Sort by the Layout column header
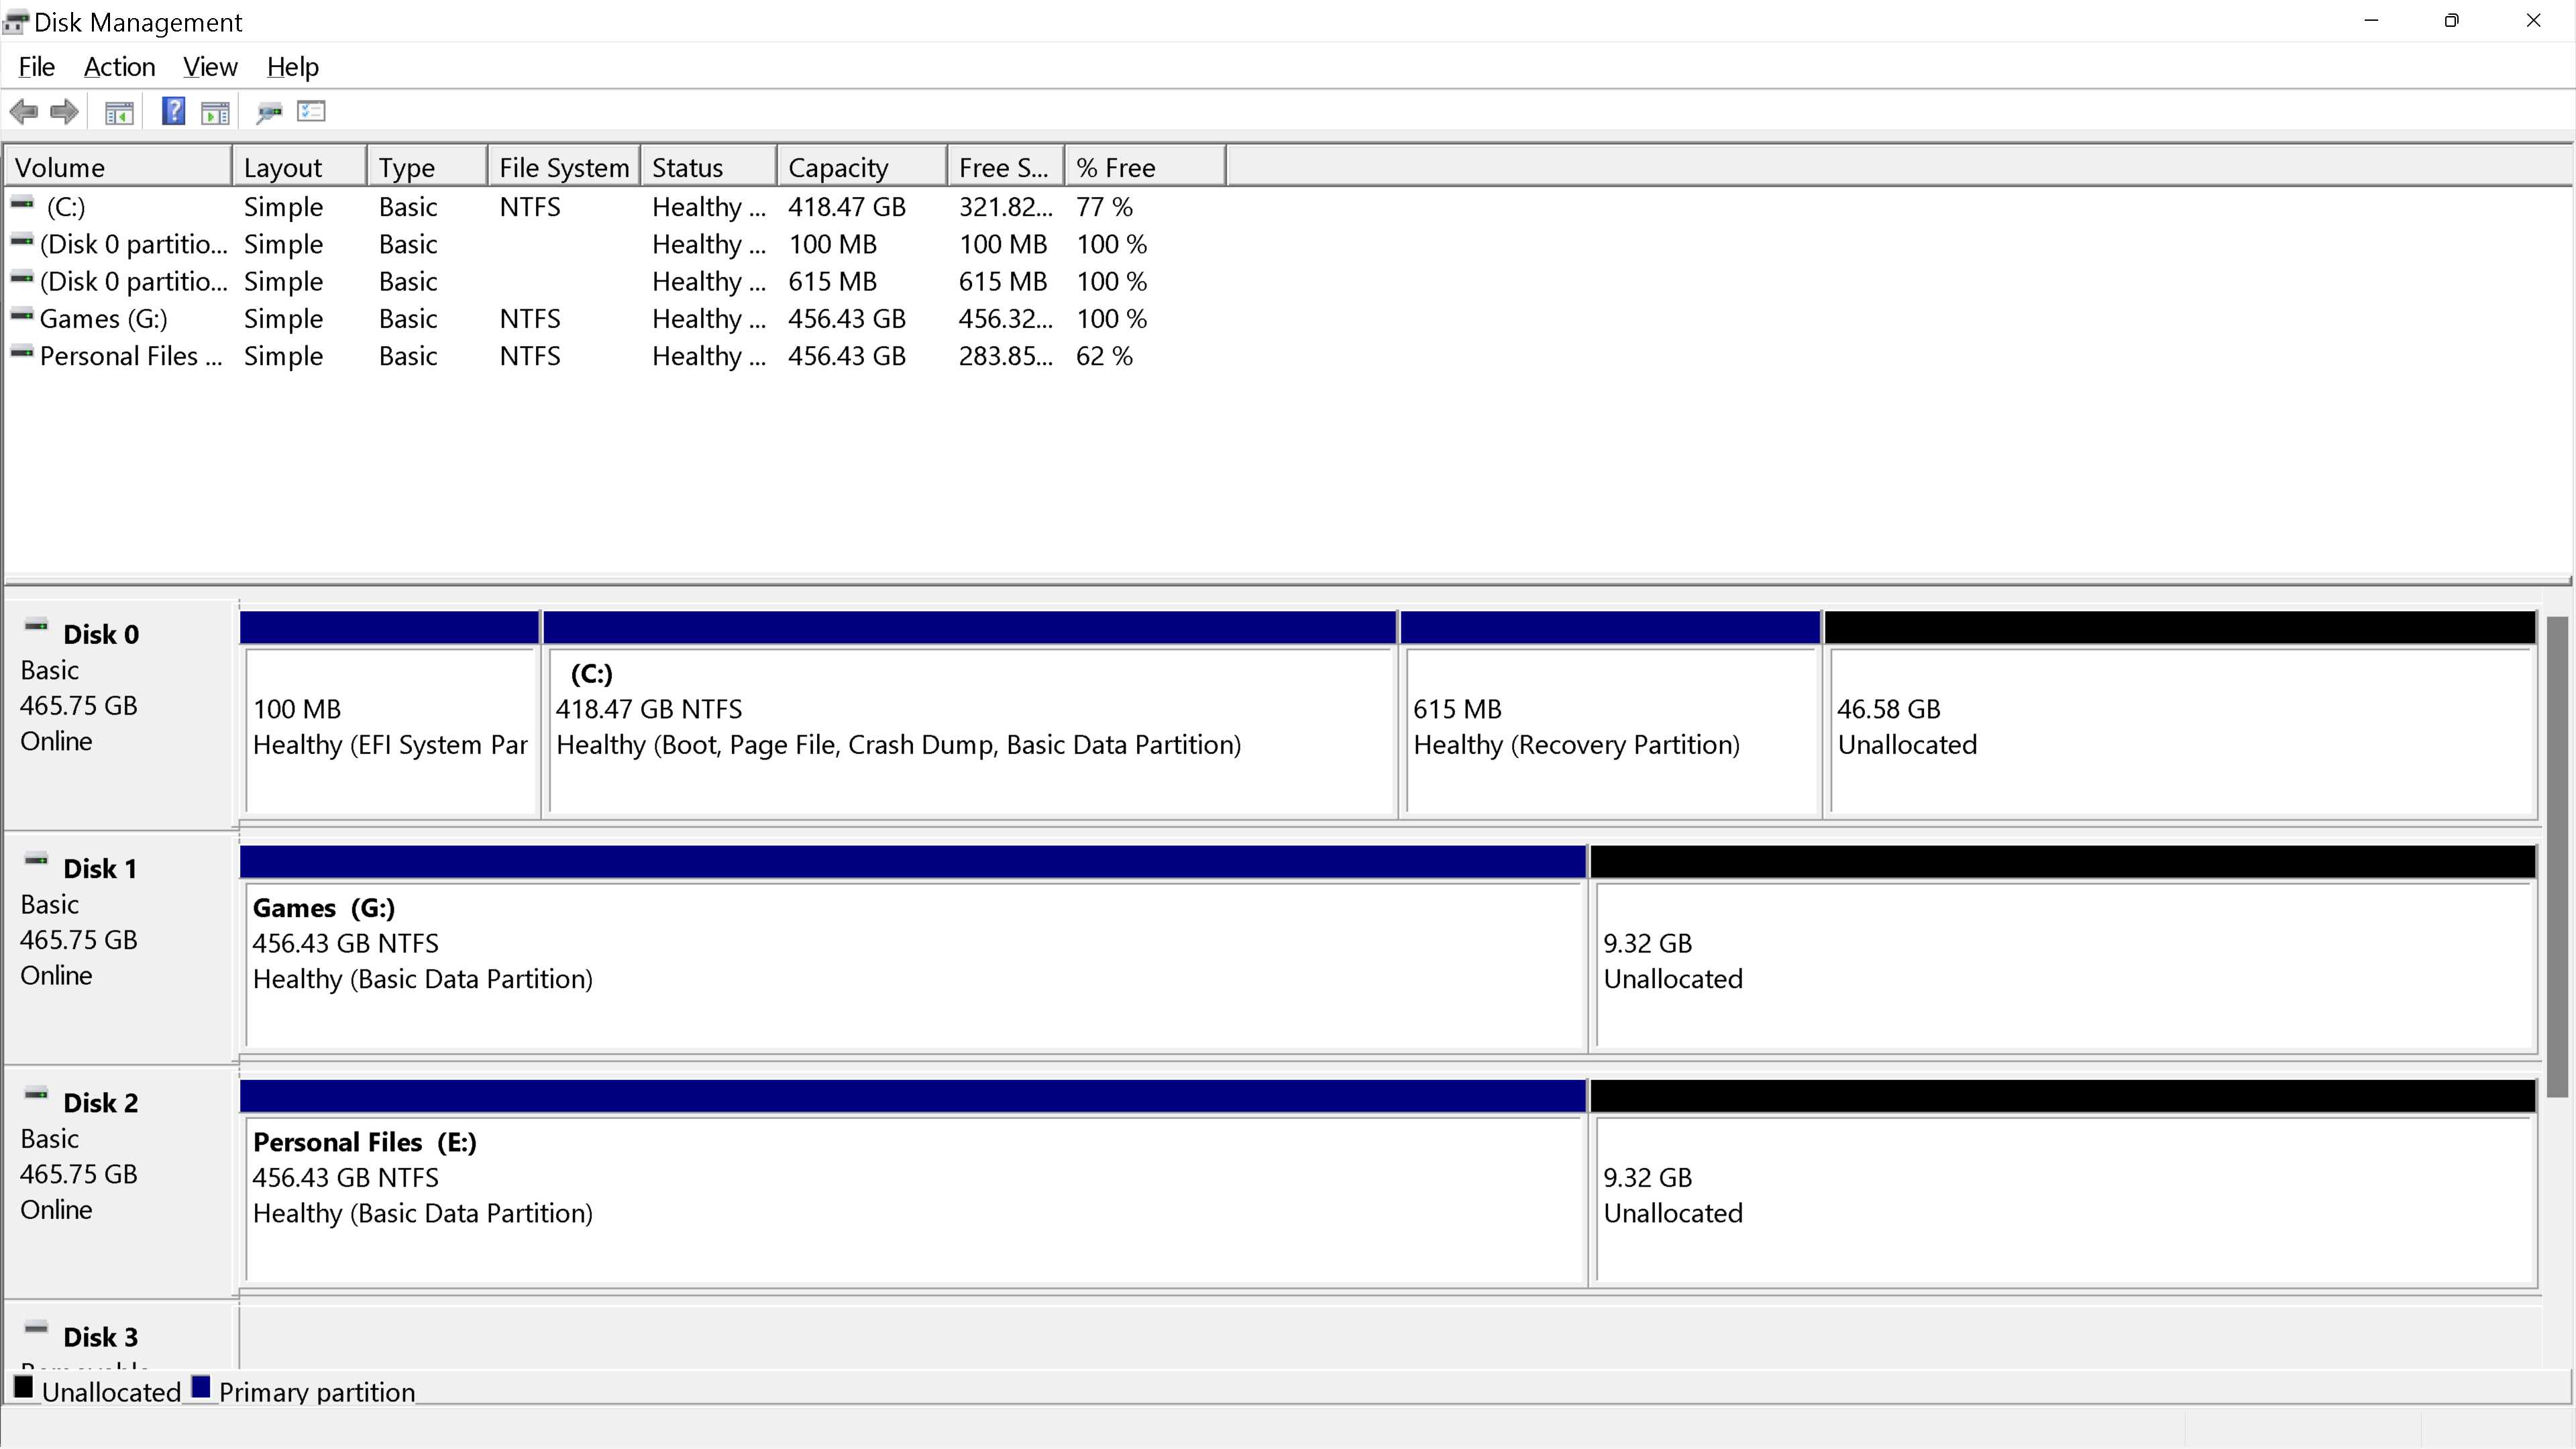 299,167
